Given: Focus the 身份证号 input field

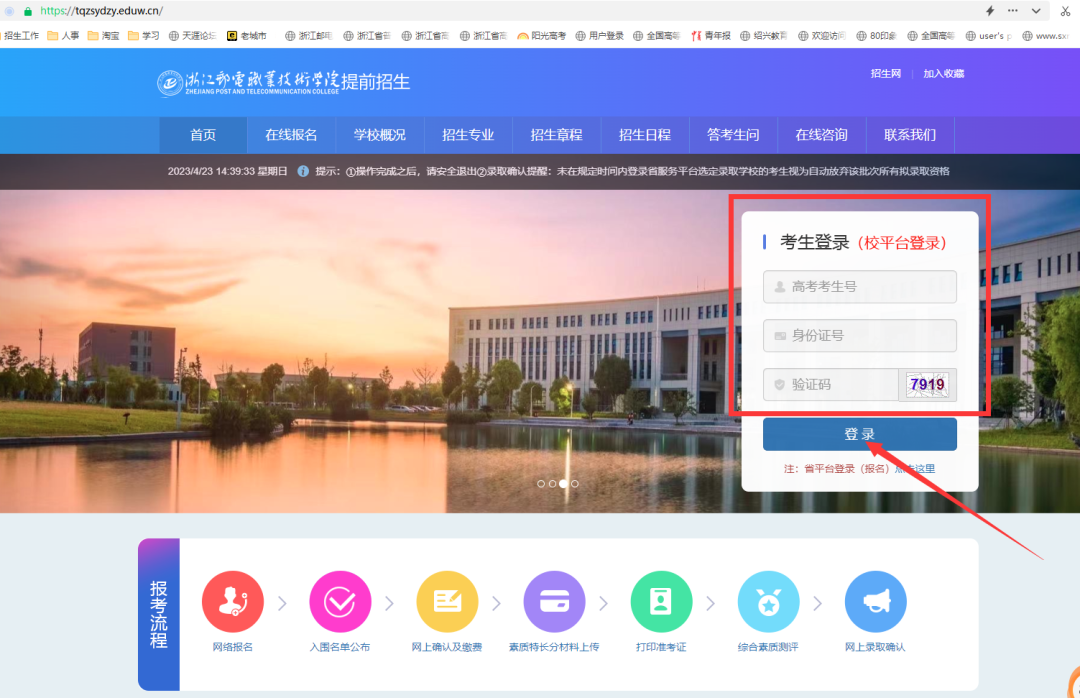Looking at the screenshot, I should pyautogui.click(x=860, y=336).
